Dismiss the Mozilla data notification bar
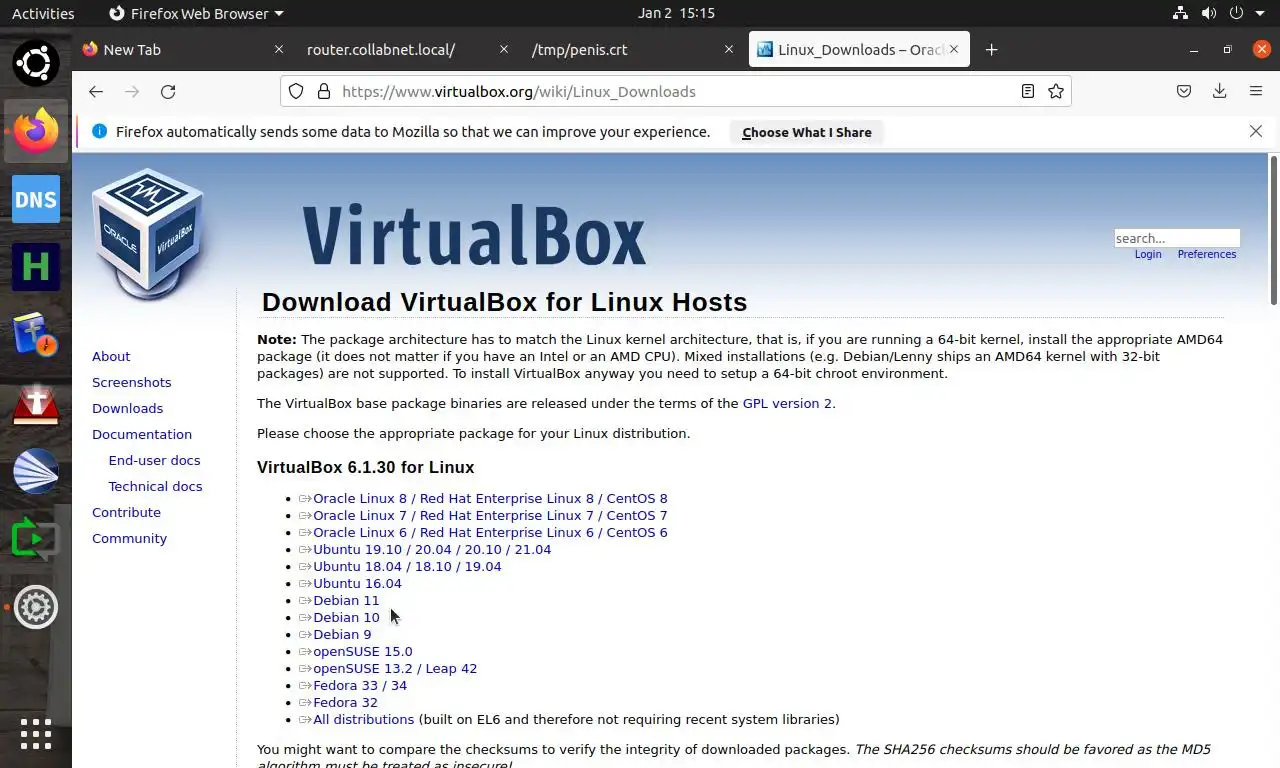Screen dimensions: 1280x768 (x=1256, y=131)
